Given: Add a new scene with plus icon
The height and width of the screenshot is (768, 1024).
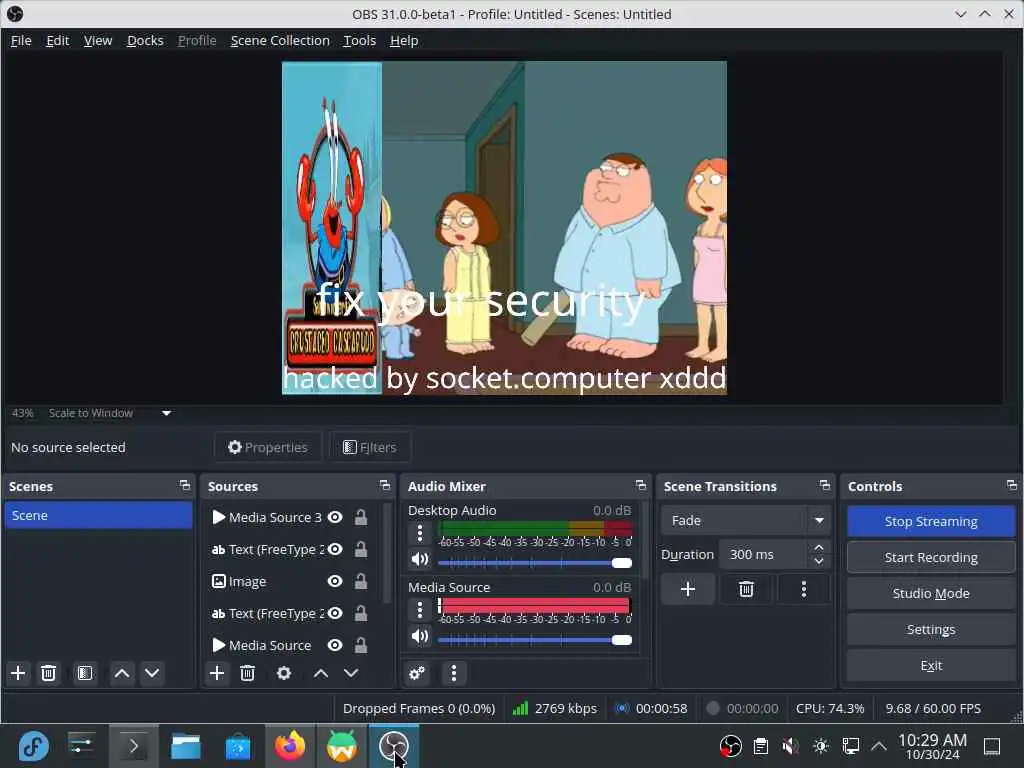Looking at the screenshot, I should pos(18,673).
